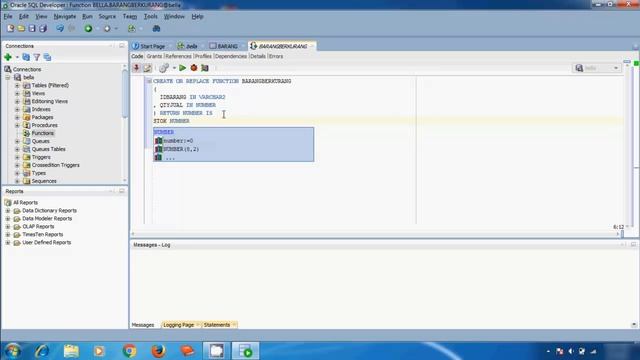This screenshot has width=640, height=360.
Task: Open the File menu
Action: 8,16
